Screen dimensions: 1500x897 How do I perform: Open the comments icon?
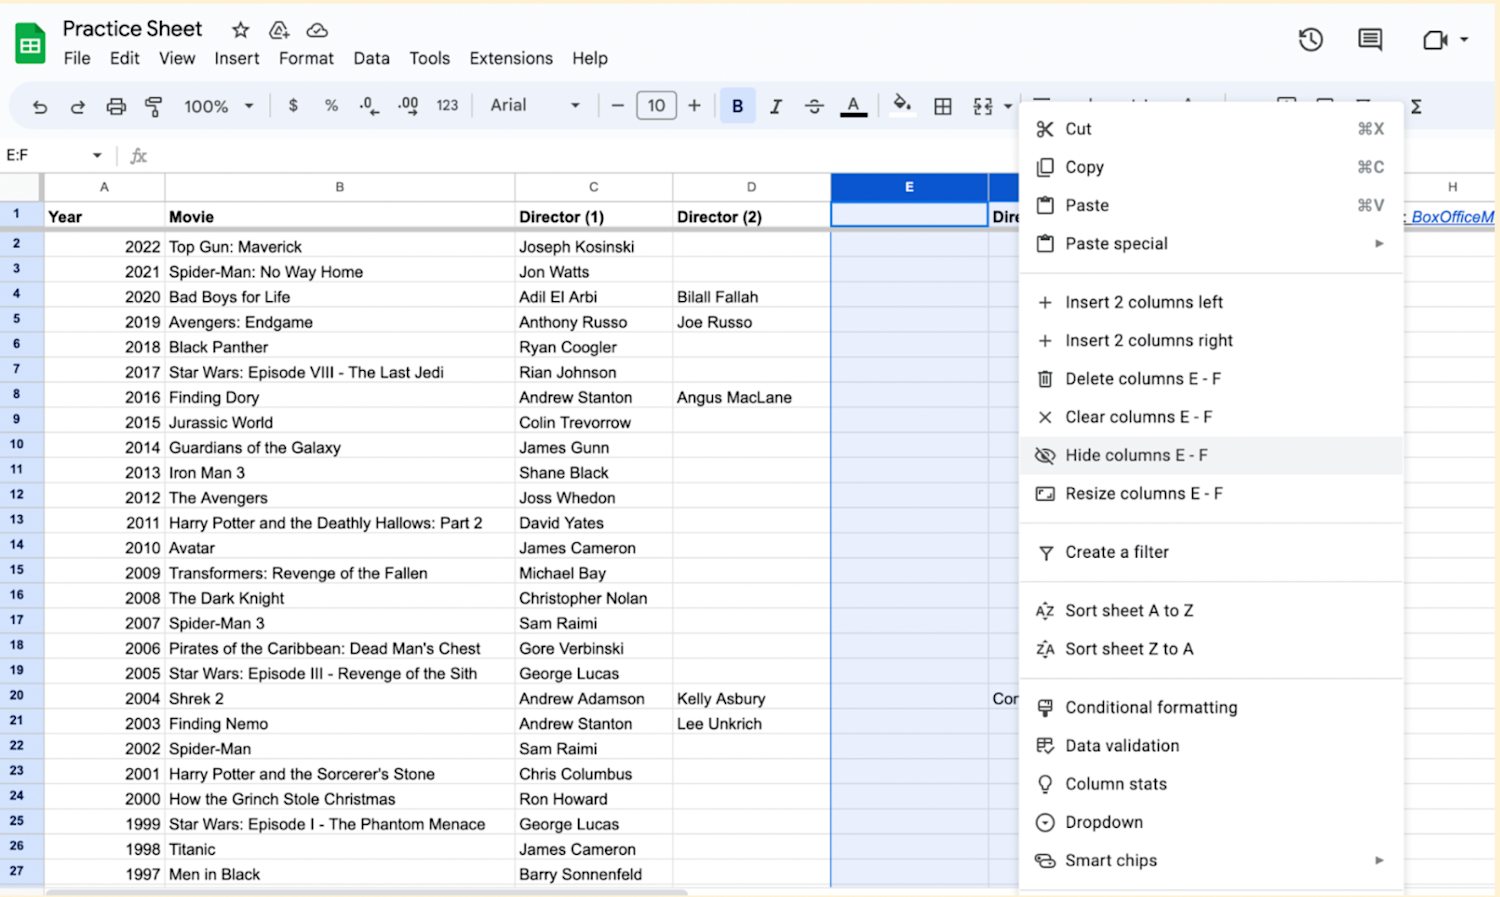coord(1370,40)
